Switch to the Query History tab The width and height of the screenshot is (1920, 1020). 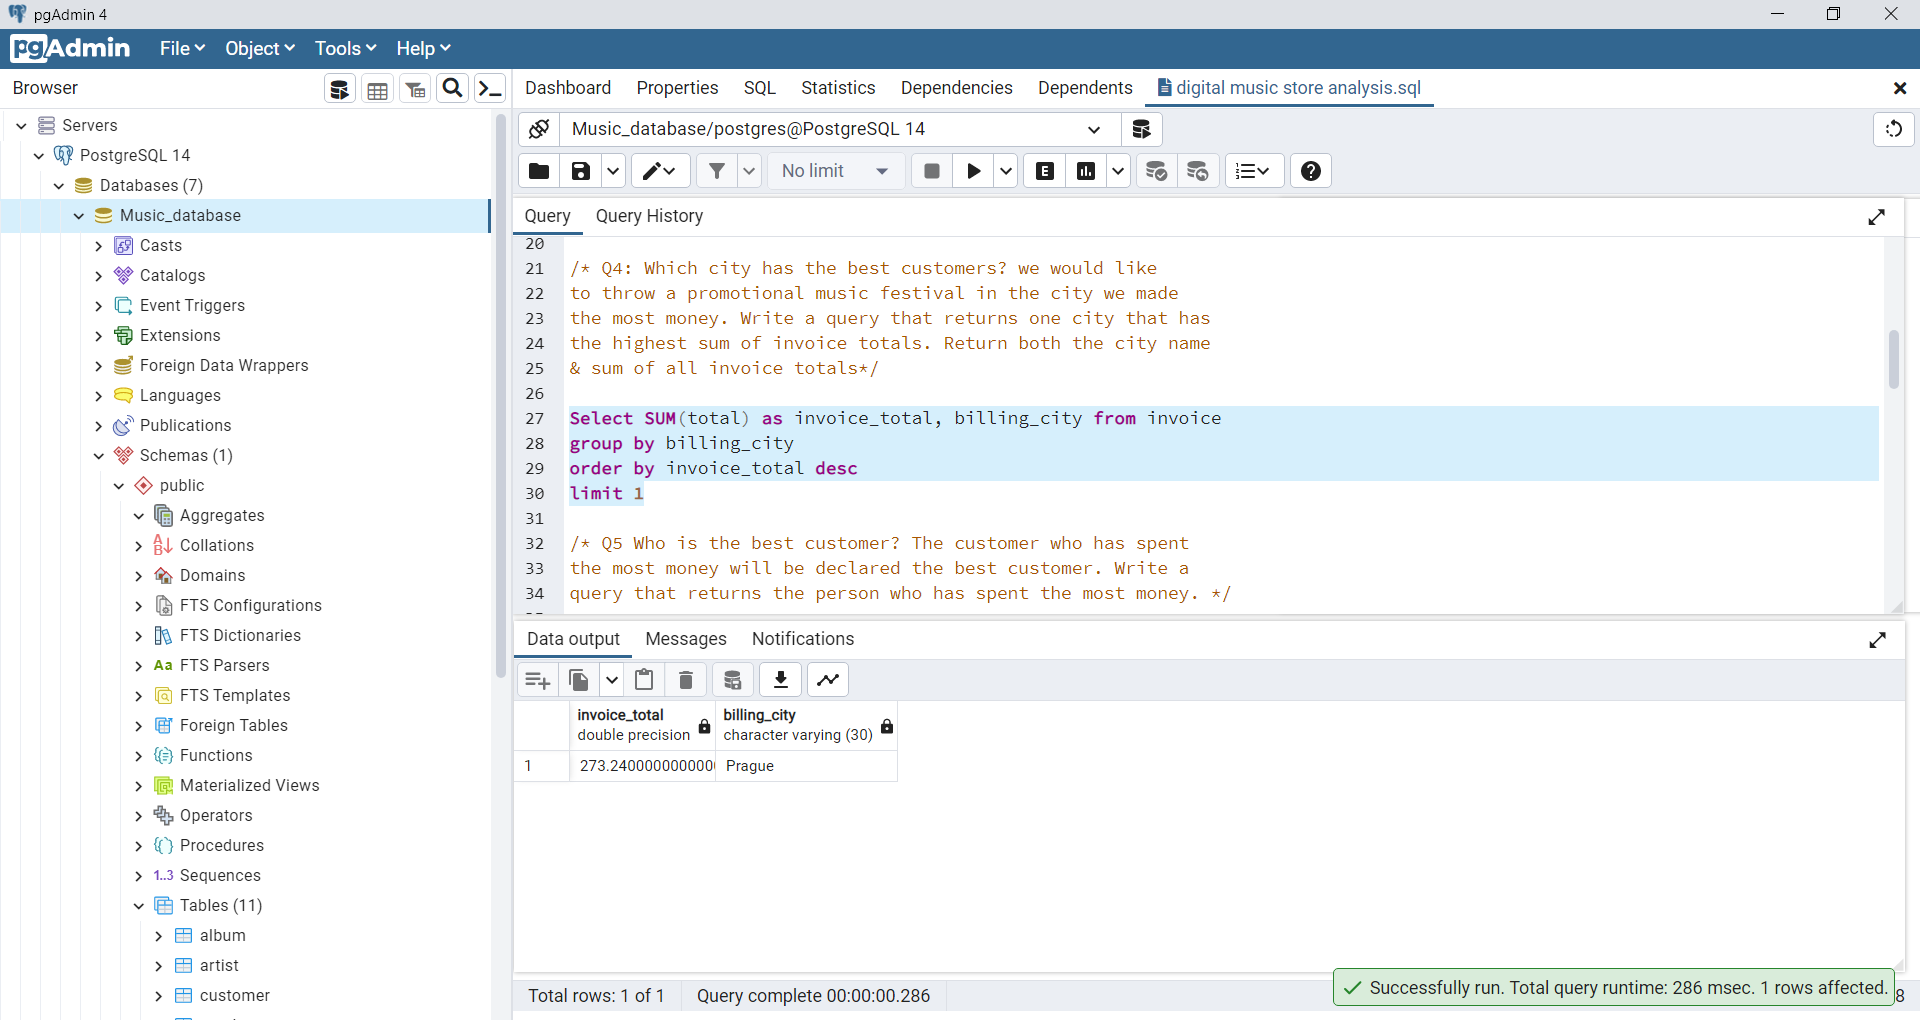(x=649, y=216)
